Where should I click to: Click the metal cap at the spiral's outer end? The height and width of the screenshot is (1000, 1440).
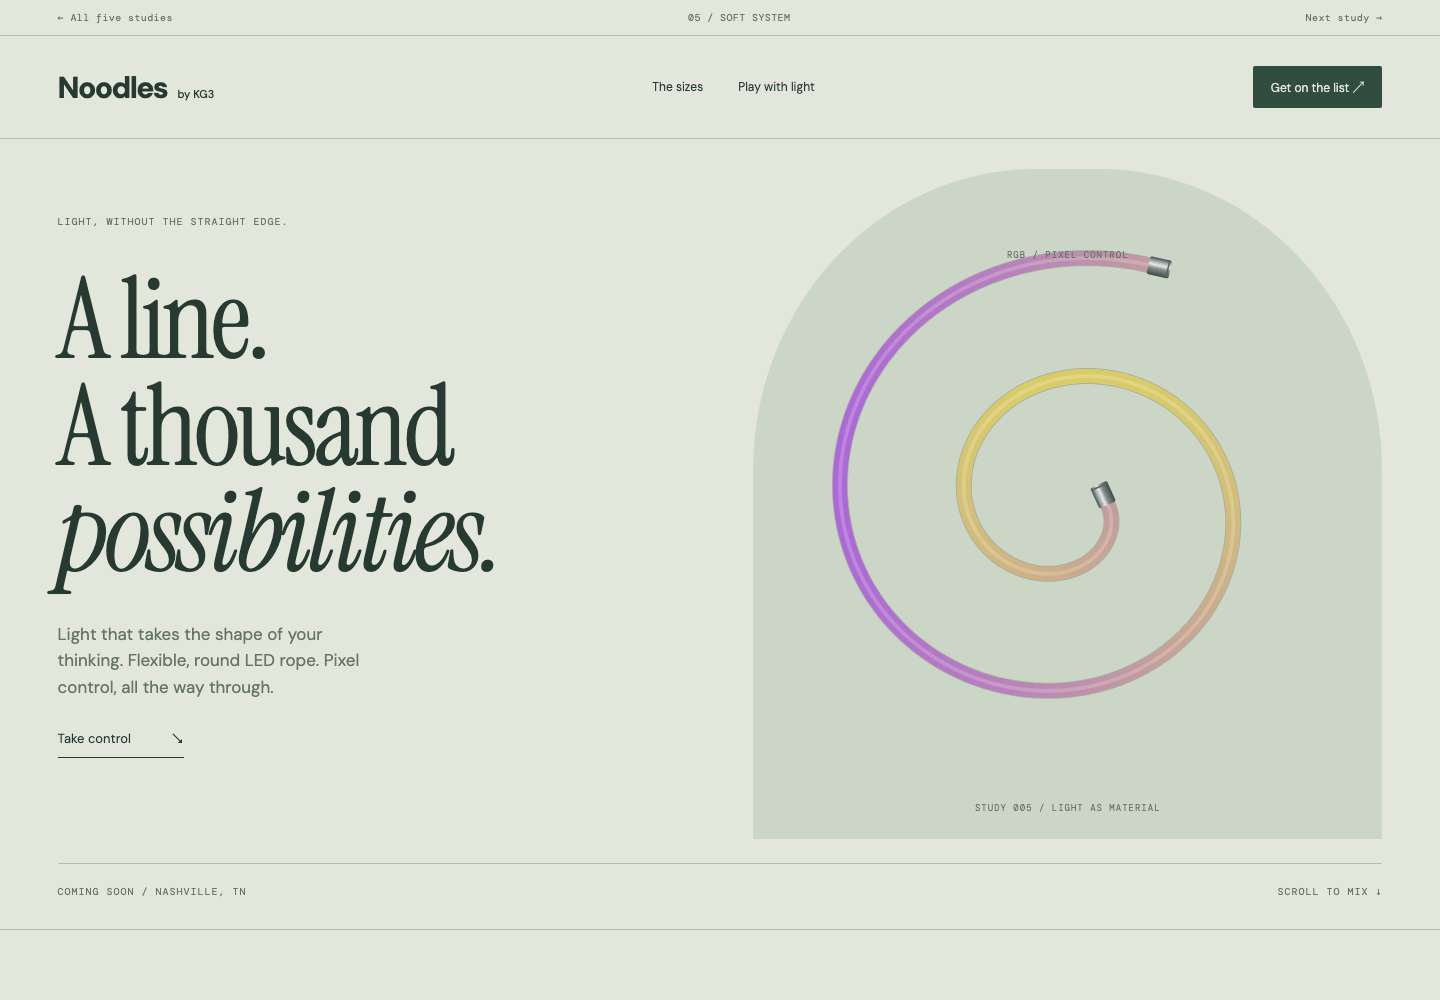coord(1159,267)
